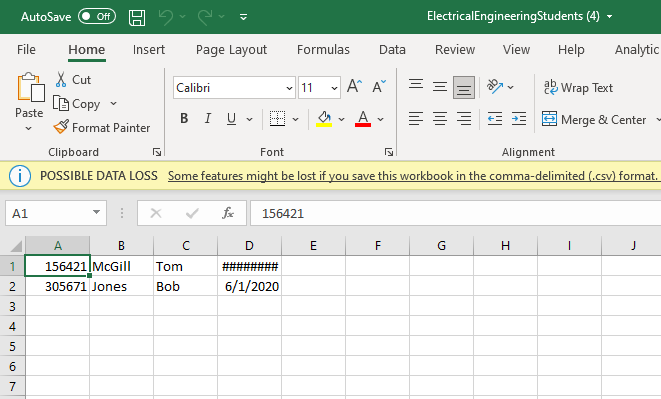Switch to the Help tab
This screenshot has width=661, height=399.
pyautogui.click(x=571, y=50)
